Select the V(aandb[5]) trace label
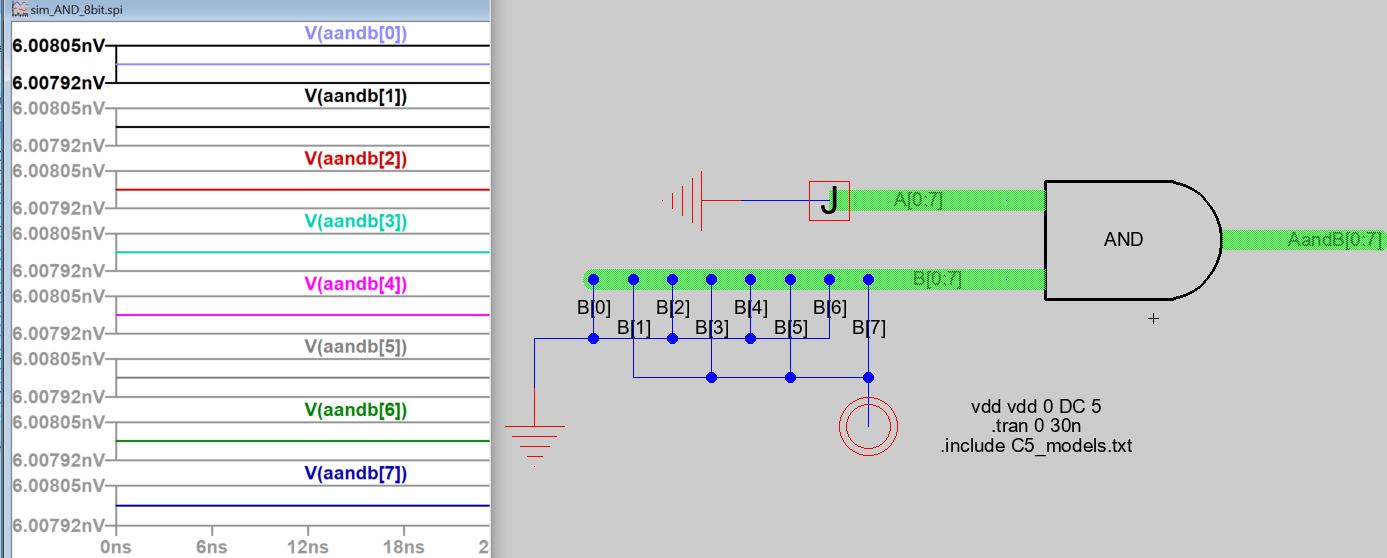 coord(355,347)
